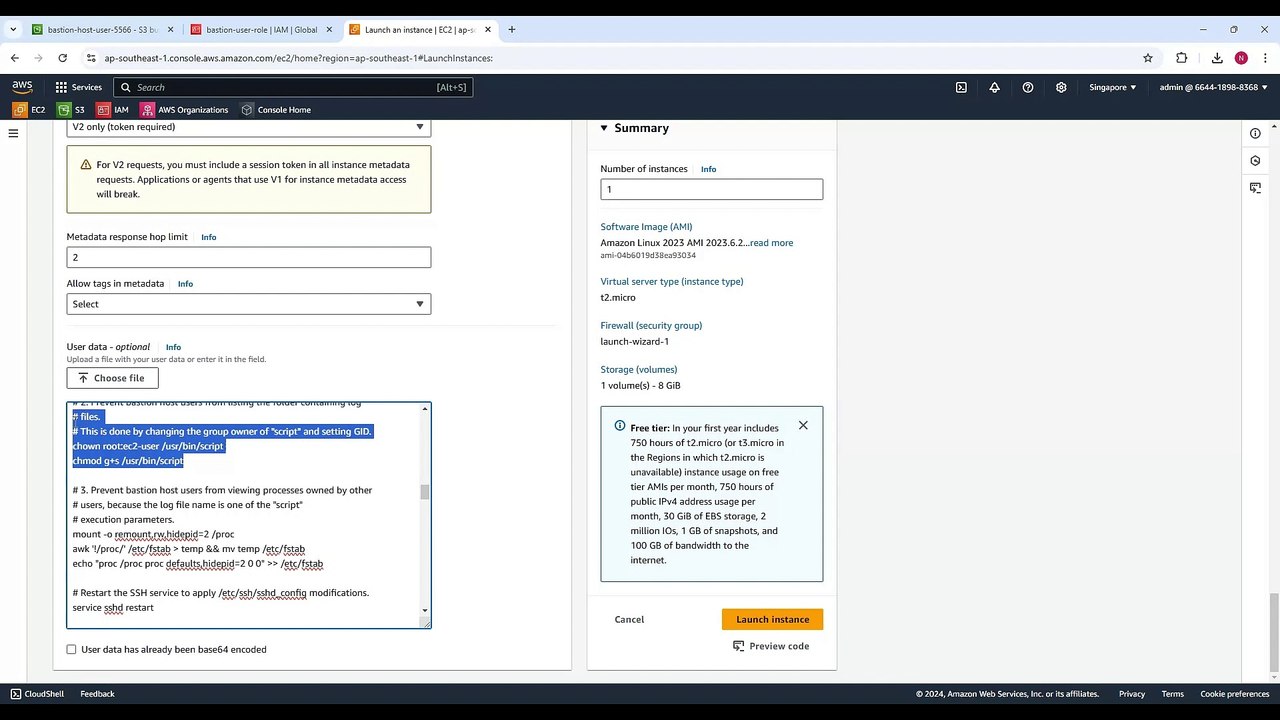Click the Metadata response hop limit field

tap(249, 257)
